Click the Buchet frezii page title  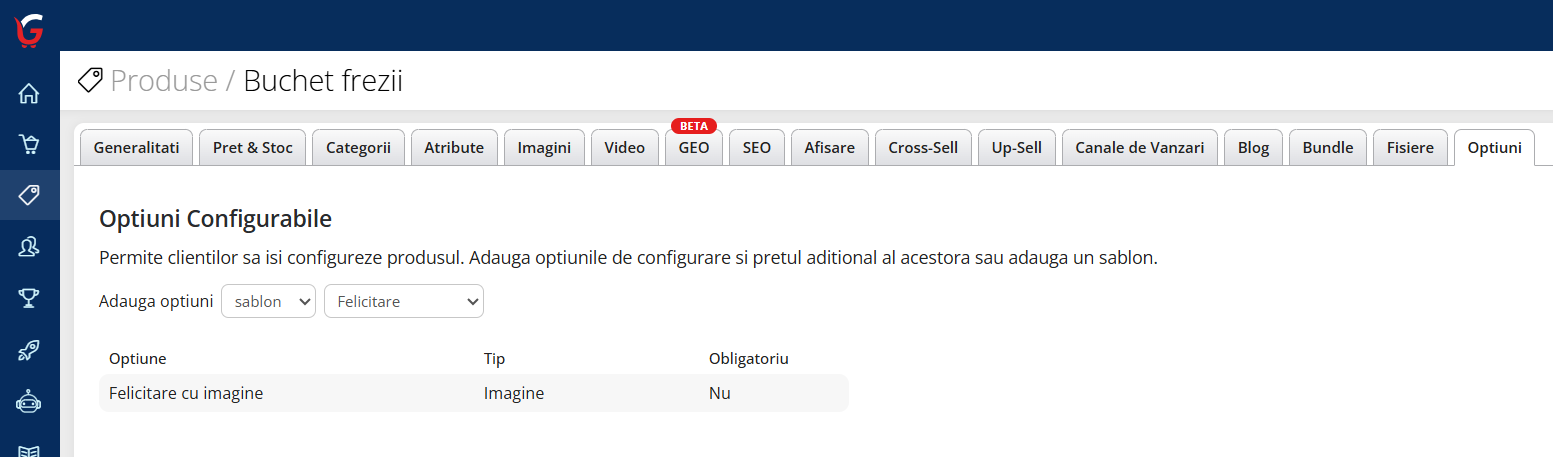point(323,81)
